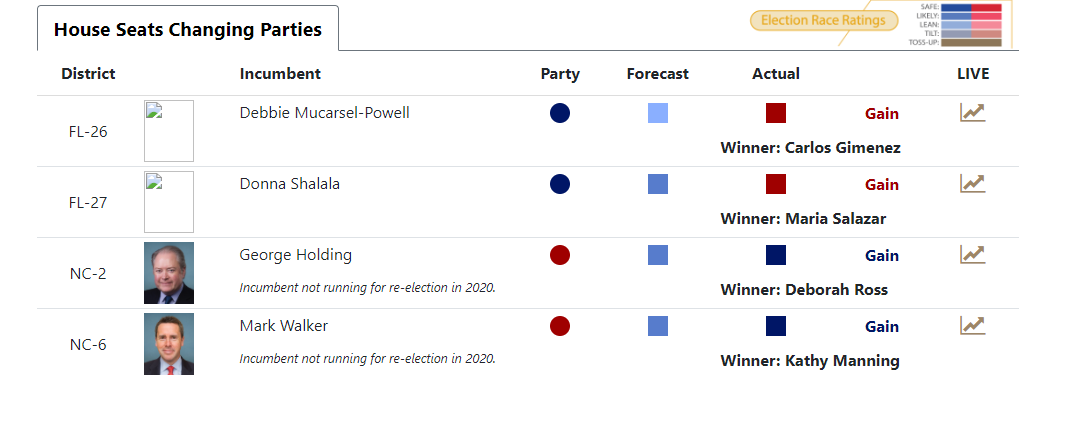Click the broken image for FL-26
Viewport: 1082px width, 440px height.
click(x=169, y=131)
